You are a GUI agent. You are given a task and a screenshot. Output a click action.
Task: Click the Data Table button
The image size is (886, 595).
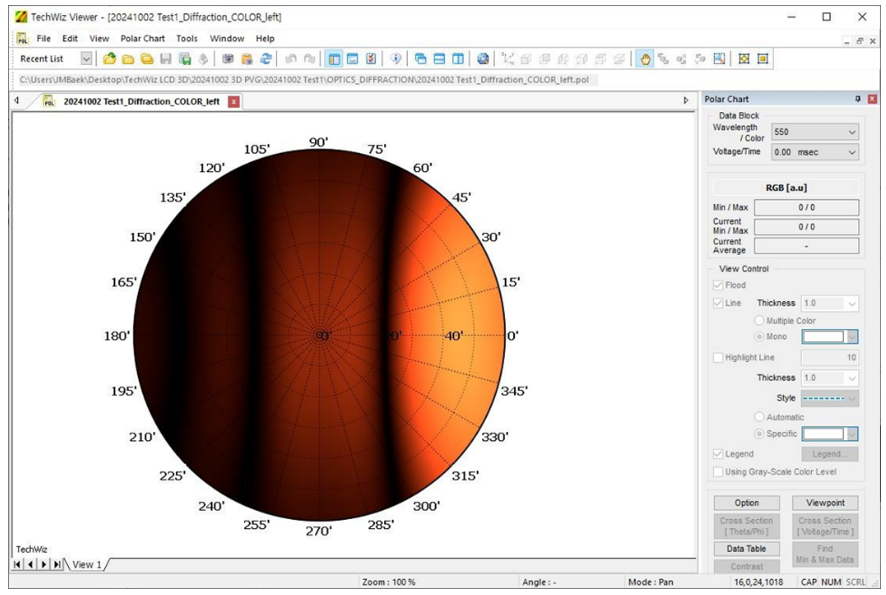click(746, 549)
